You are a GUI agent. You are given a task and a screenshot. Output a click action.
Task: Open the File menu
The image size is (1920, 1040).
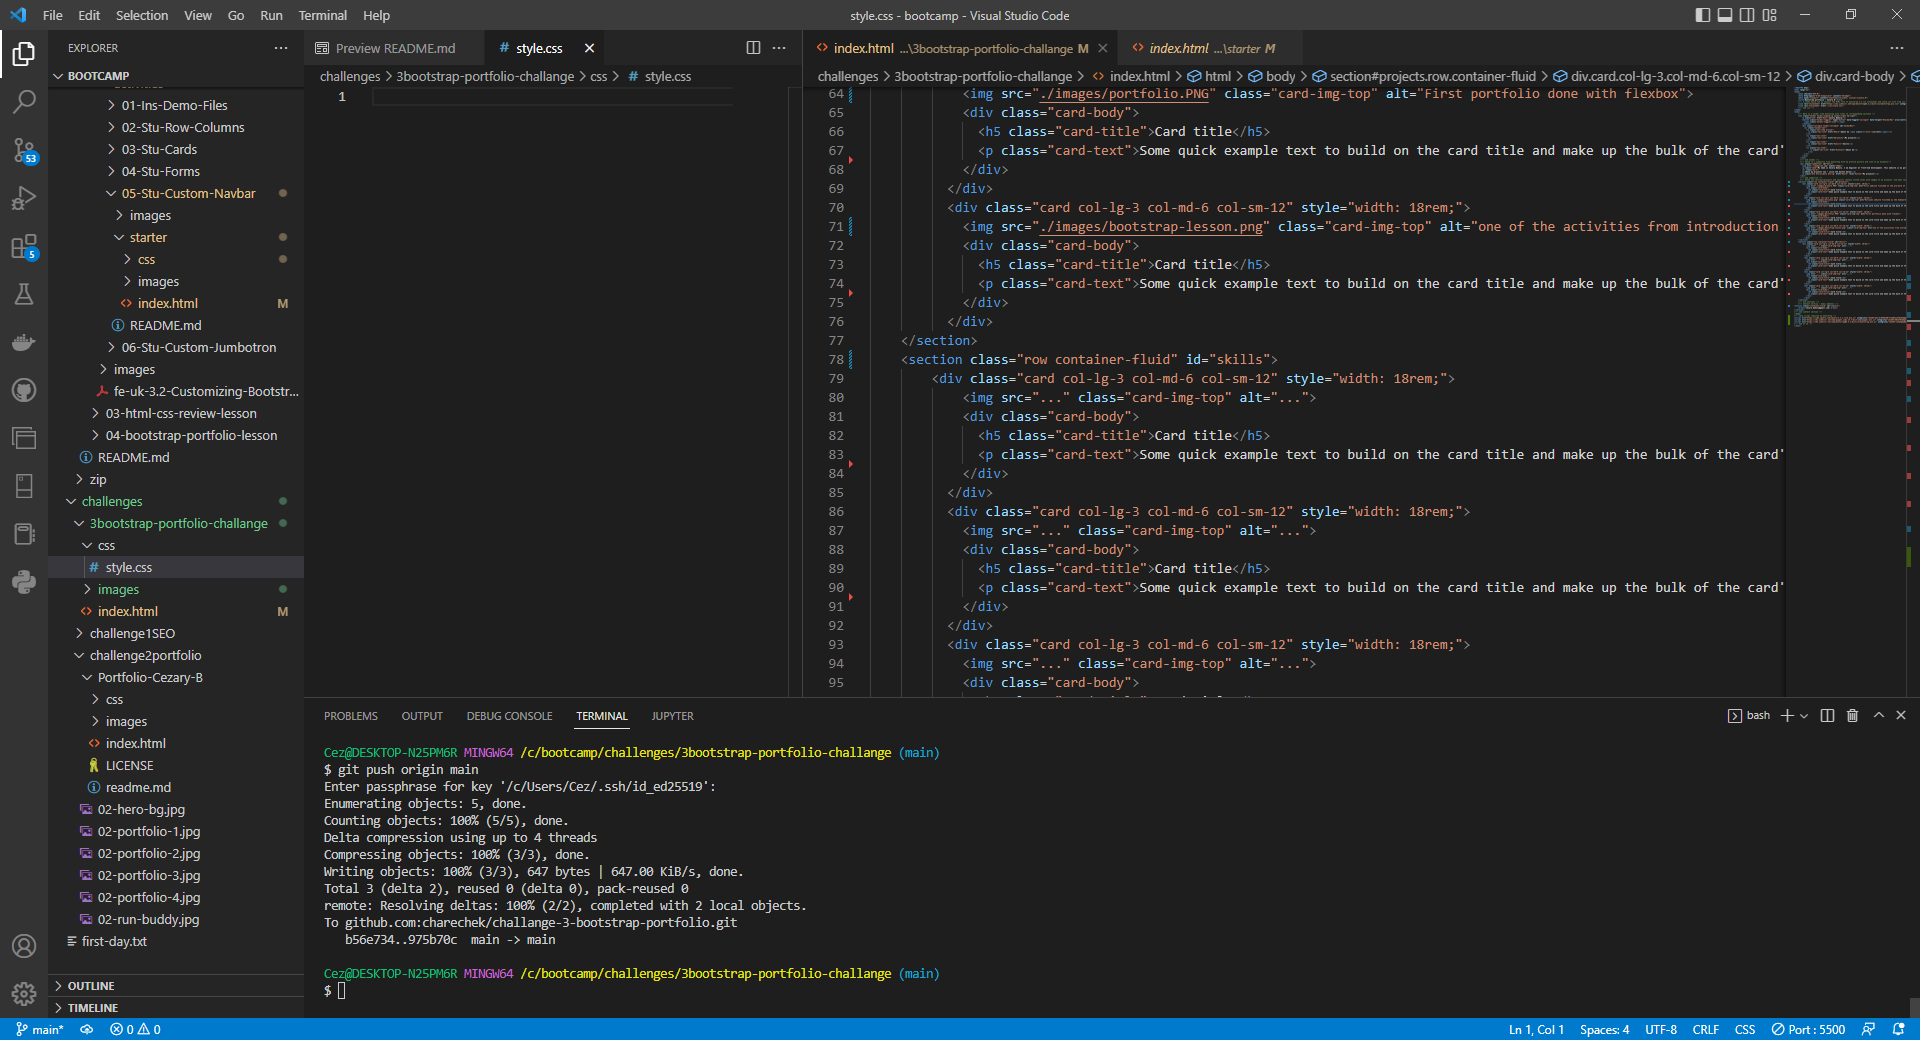[x=53, y=15]
